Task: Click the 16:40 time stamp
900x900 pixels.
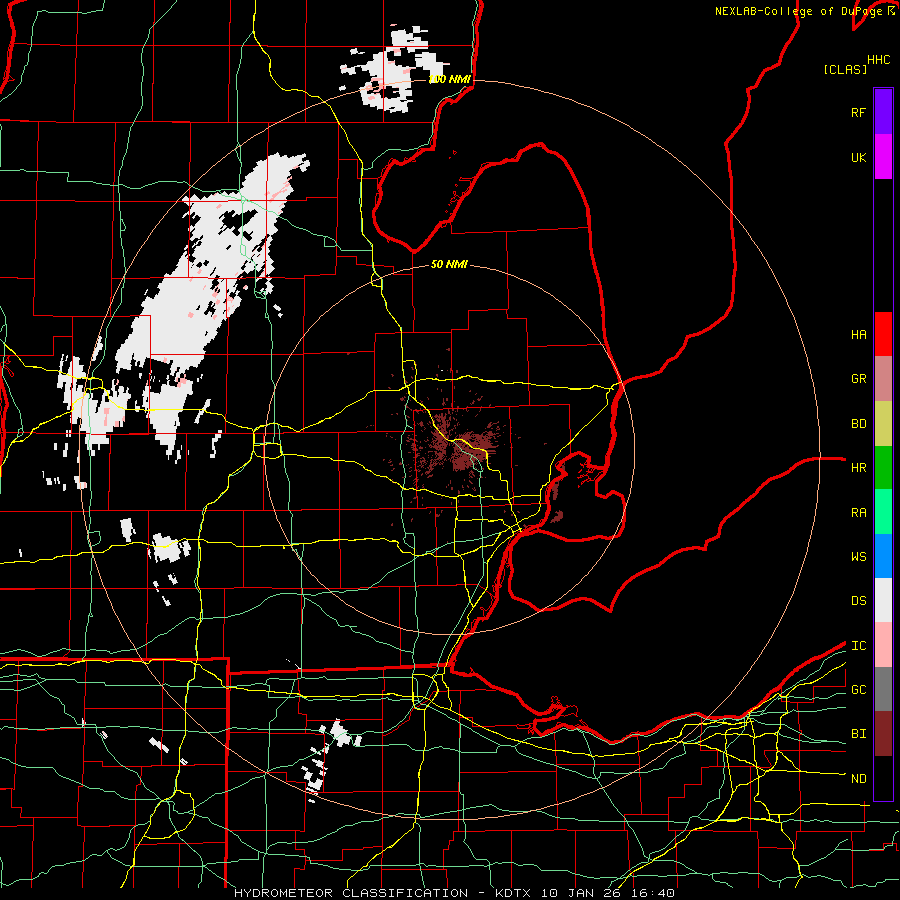Action: tap(654, 893)
